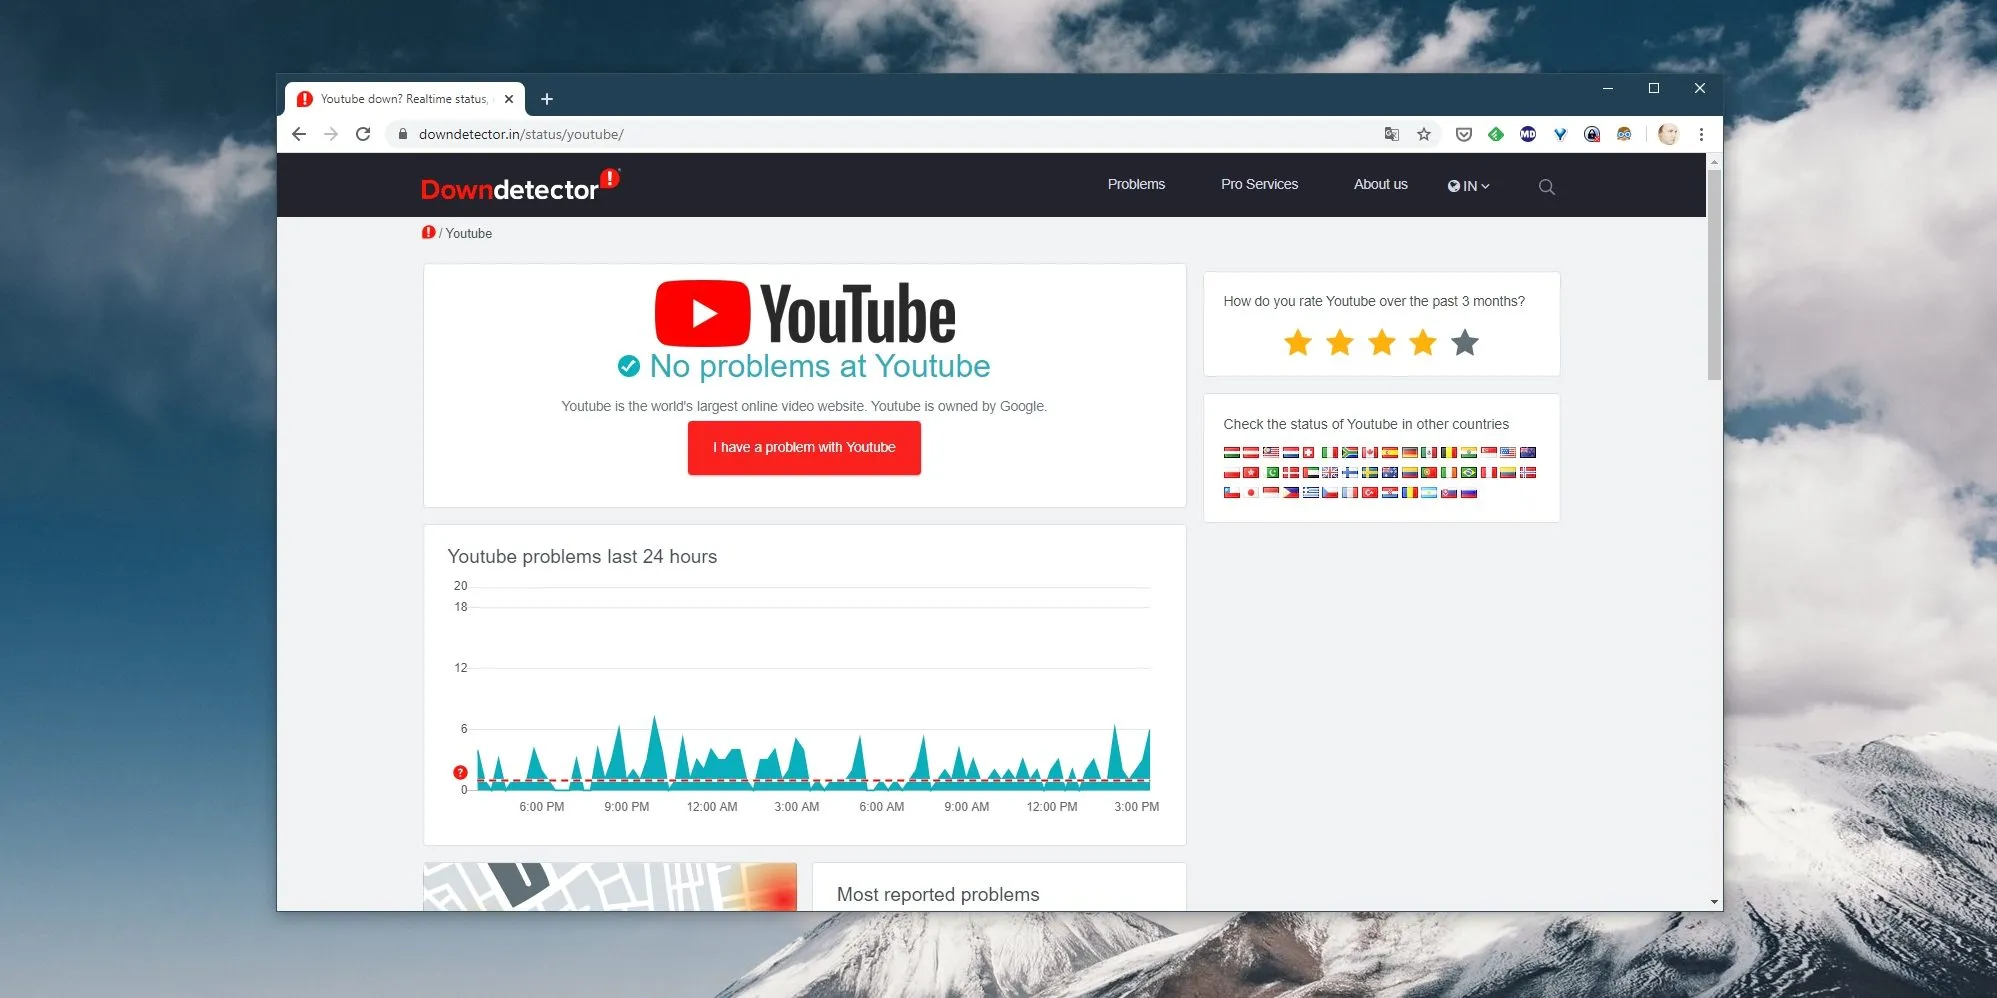Click I have a problem with Youtube

804,448
